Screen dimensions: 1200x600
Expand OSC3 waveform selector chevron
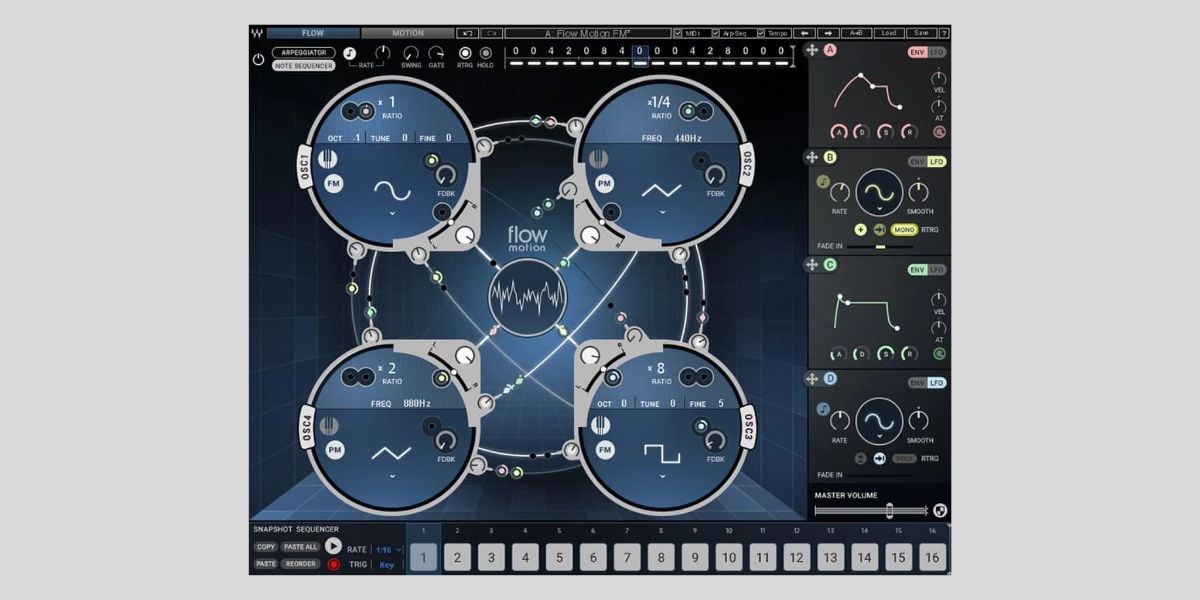click(x=662, y=477)
